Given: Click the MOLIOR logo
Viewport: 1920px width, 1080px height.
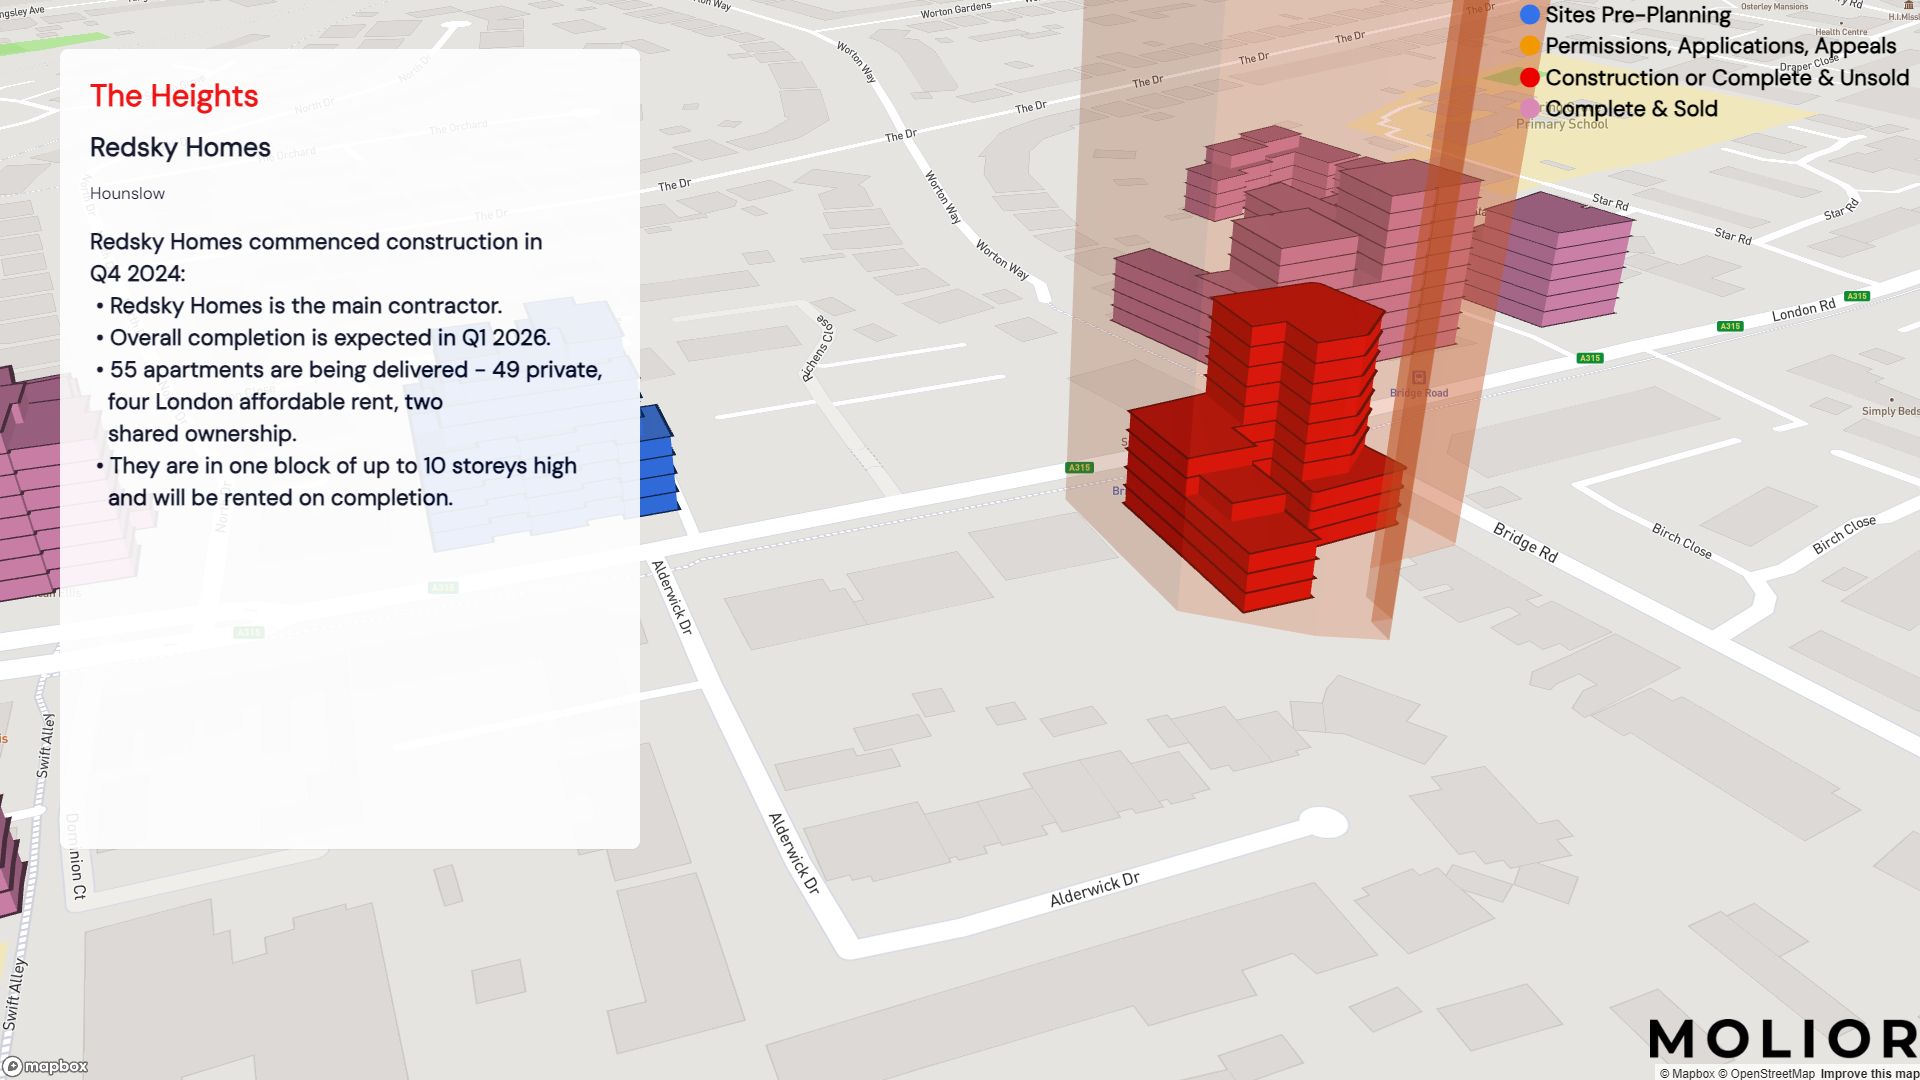Looking at the screenshot, I should 1783,1039.
